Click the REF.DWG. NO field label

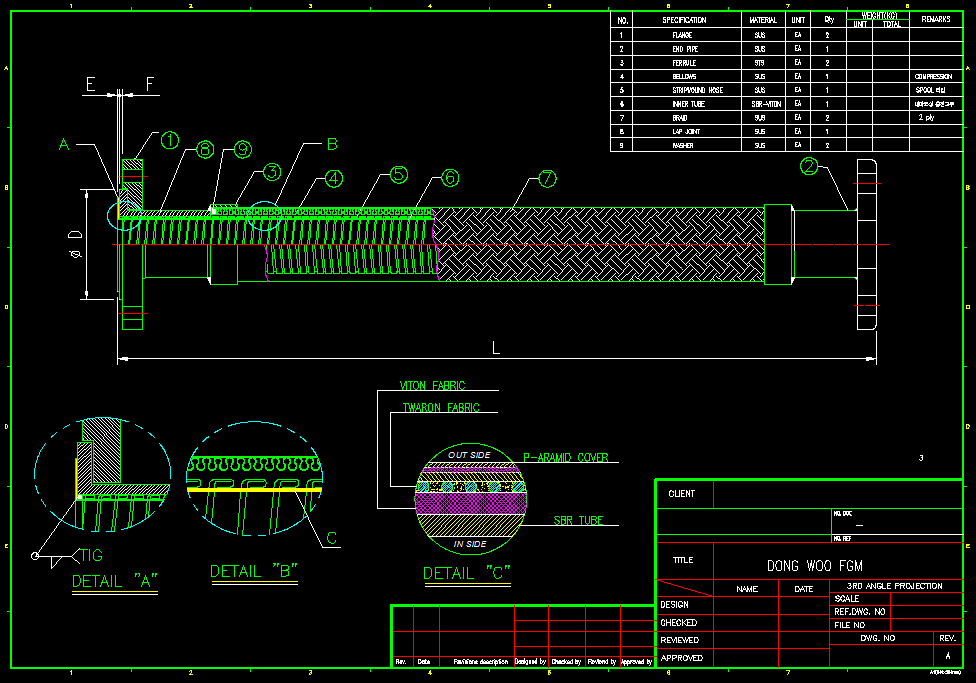860,611
